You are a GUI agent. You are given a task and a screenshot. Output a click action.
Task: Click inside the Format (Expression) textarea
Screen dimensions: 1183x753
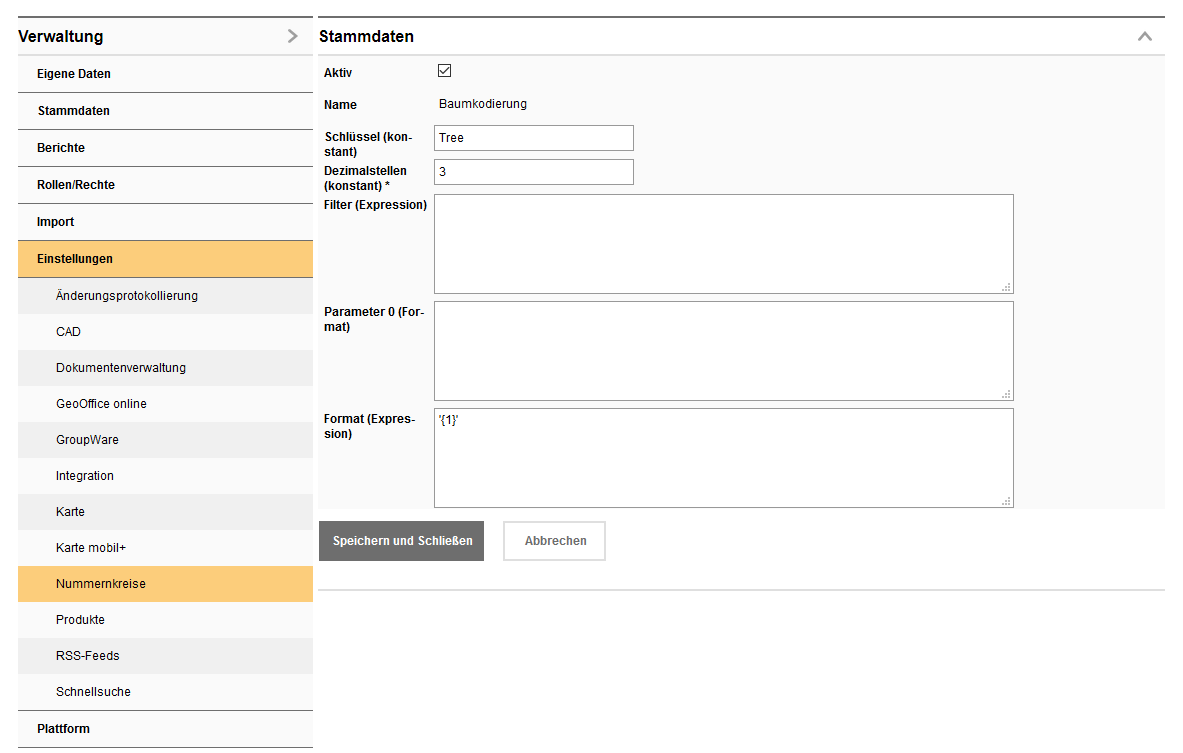[x=723, y=458]
